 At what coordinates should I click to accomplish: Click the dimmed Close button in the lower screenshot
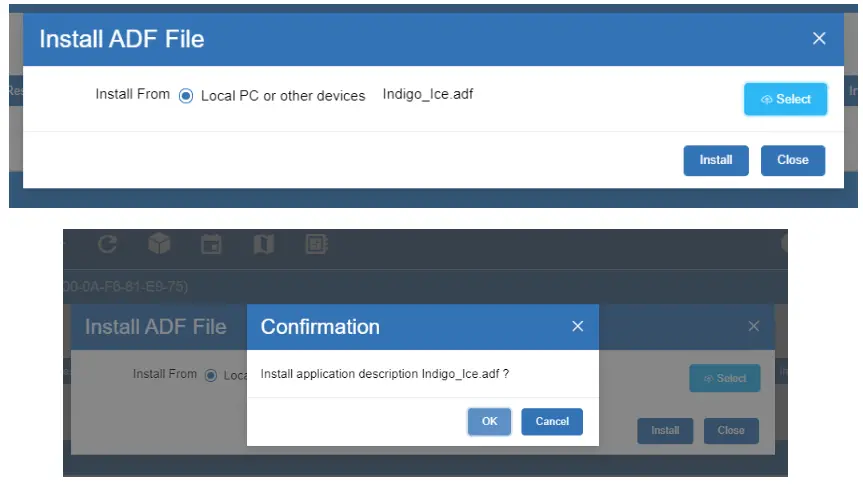[x=731, y=431]
